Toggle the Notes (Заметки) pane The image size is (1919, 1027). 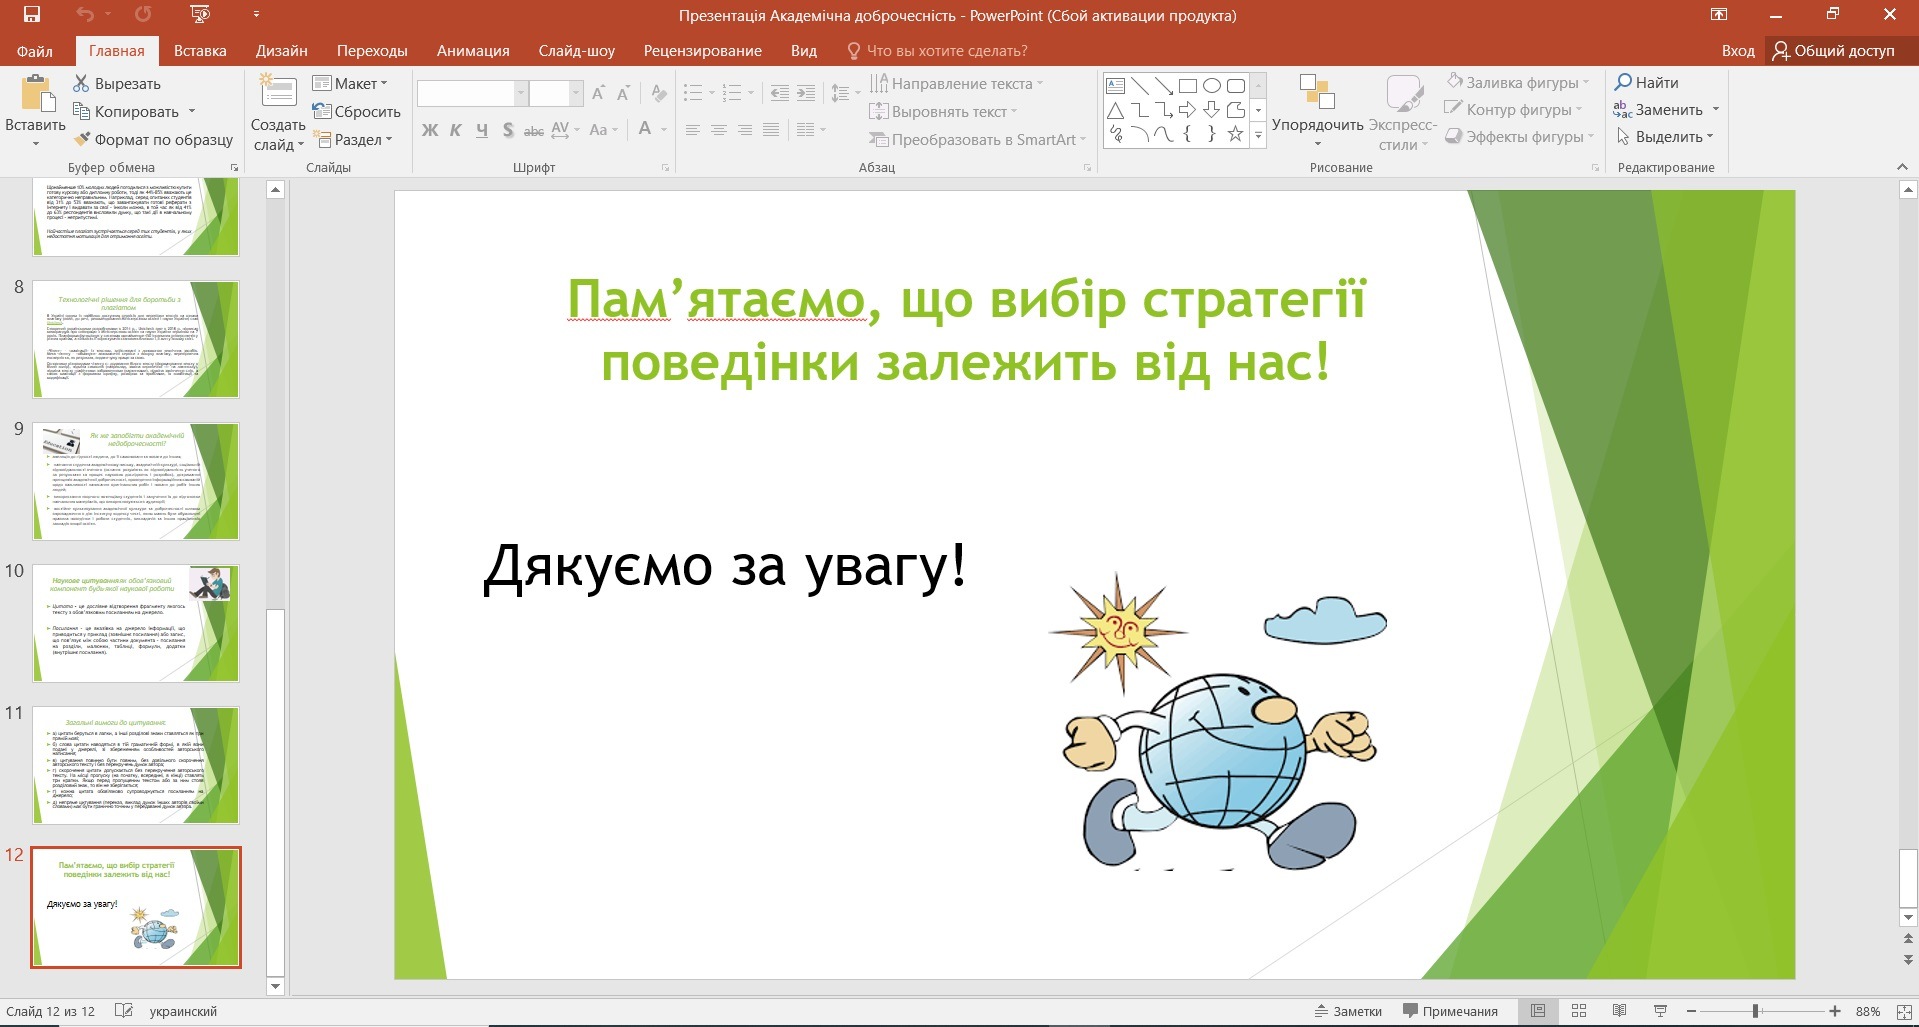click(x=1348, y=1011)
